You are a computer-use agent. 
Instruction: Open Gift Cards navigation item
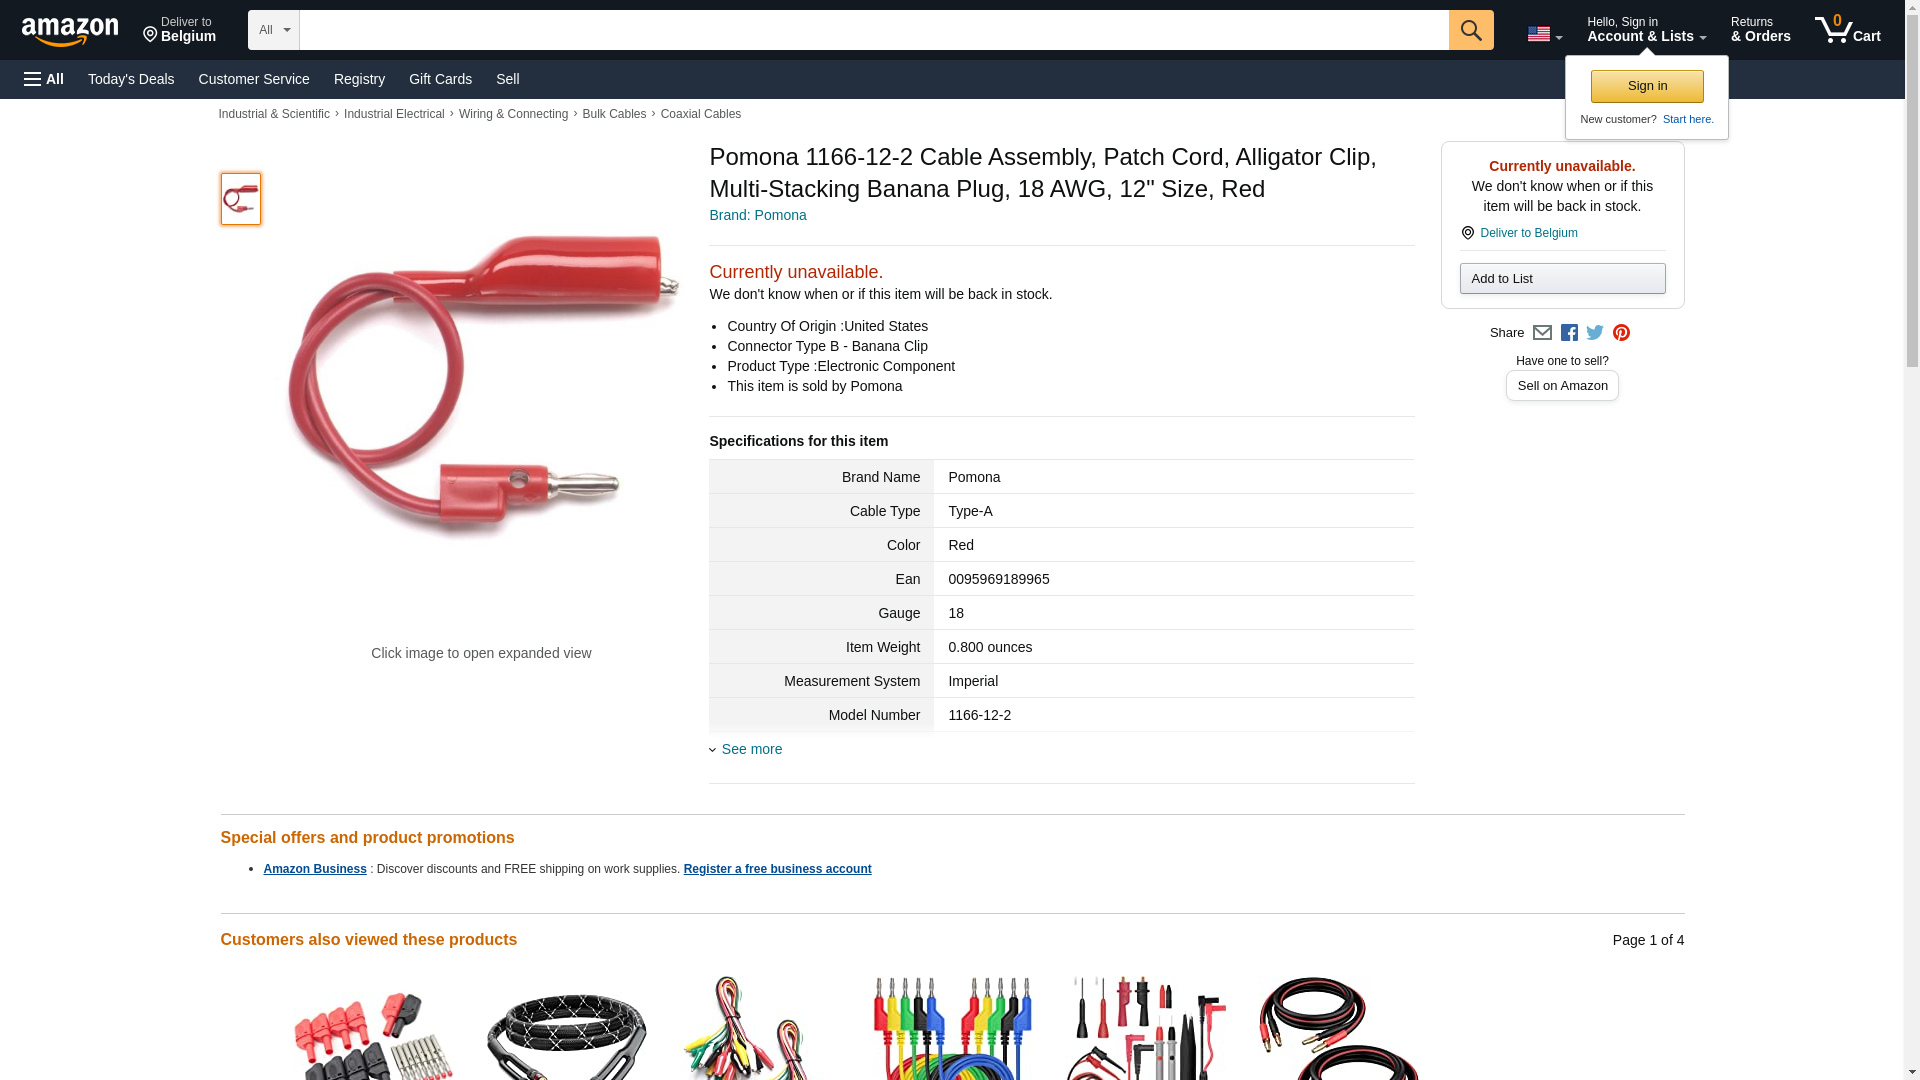point(440,79)
